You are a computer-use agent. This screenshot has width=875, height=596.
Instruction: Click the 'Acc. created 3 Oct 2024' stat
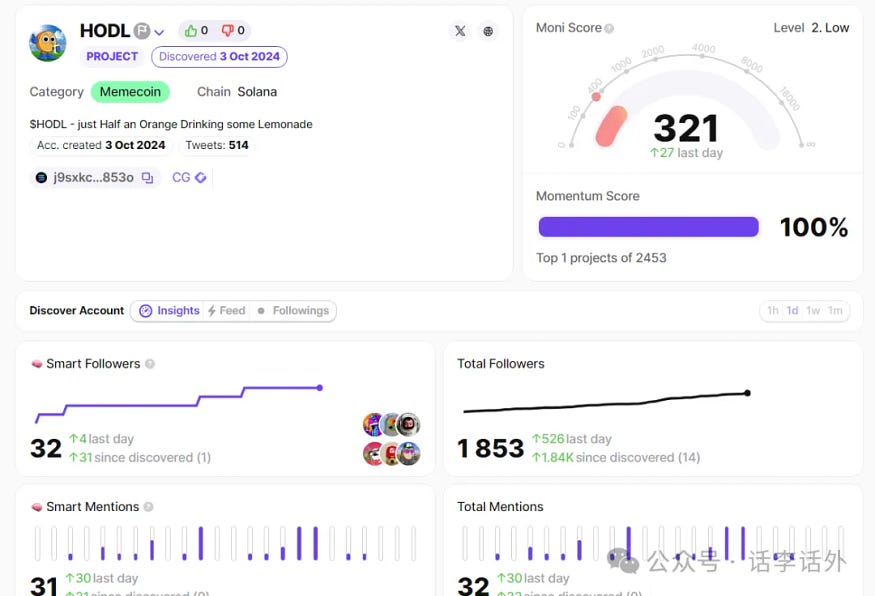(101, 145)
